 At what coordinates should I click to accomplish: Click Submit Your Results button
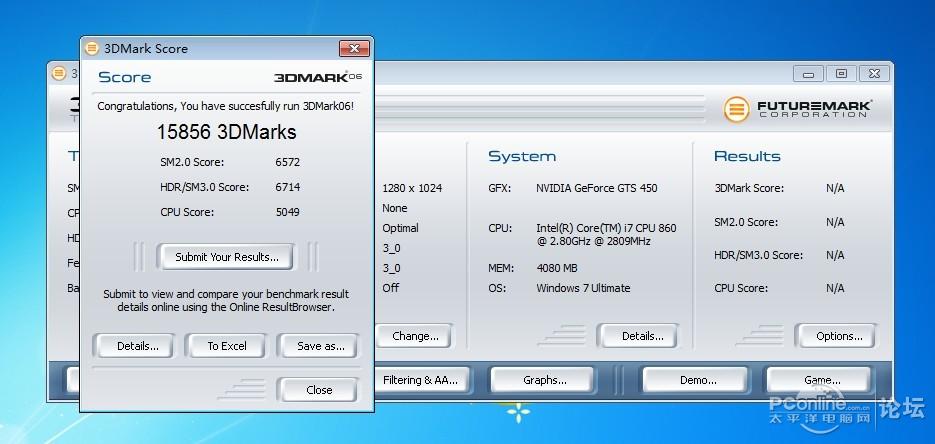click(x=226, y=257)
